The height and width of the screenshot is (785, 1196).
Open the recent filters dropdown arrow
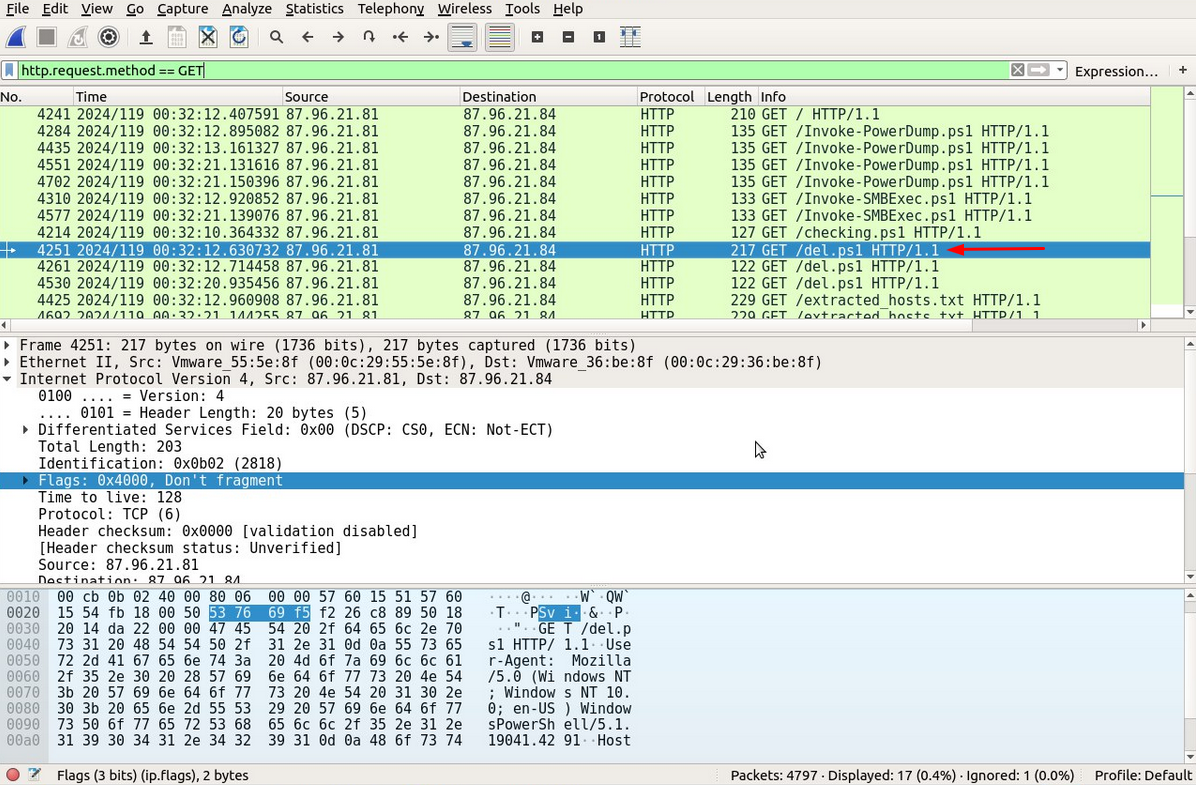click(x=1060, y=71)
